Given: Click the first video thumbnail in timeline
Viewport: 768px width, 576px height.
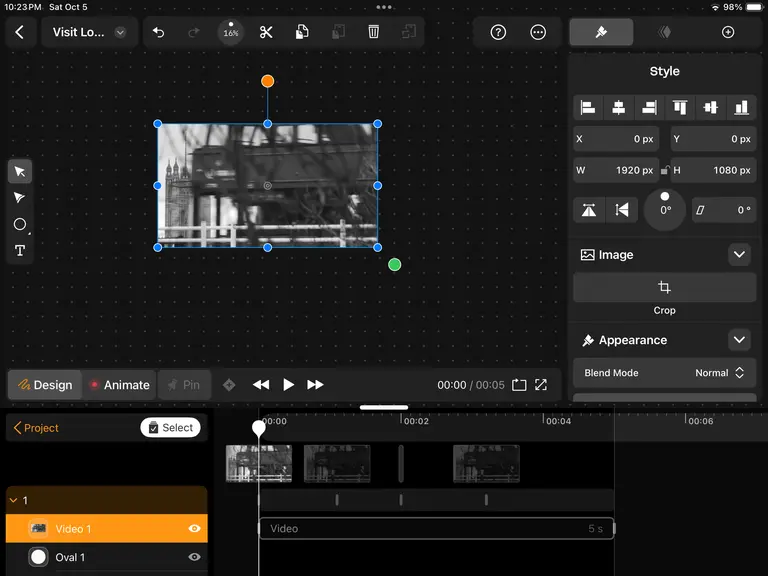Looking at the screenshot, I should [x=259, y=463].
